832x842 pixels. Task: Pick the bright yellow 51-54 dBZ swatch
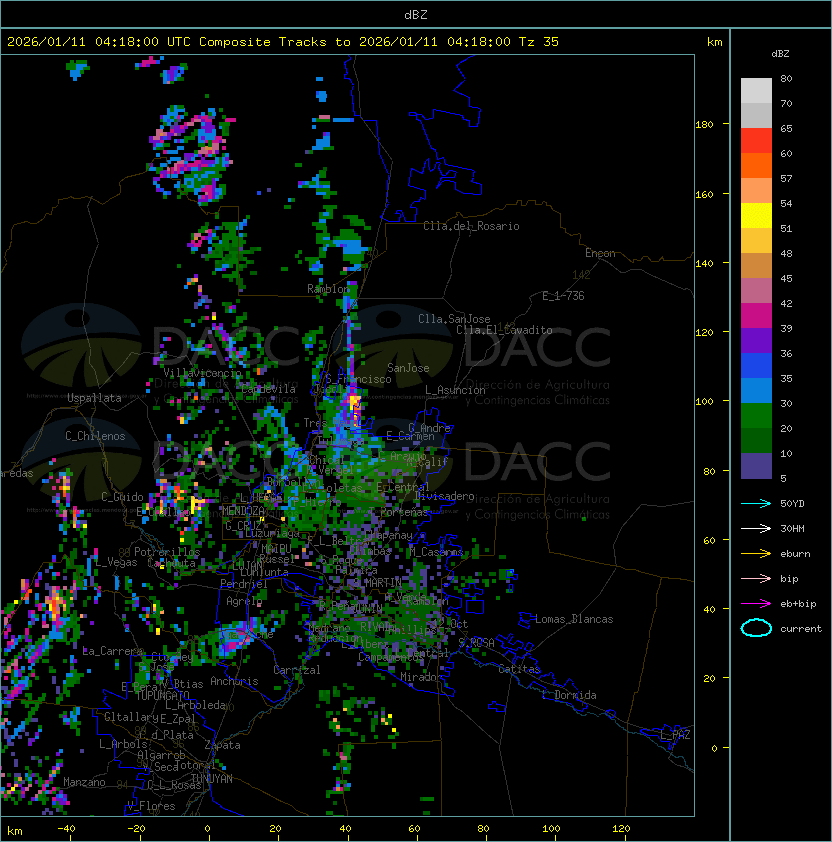[756, 215]
